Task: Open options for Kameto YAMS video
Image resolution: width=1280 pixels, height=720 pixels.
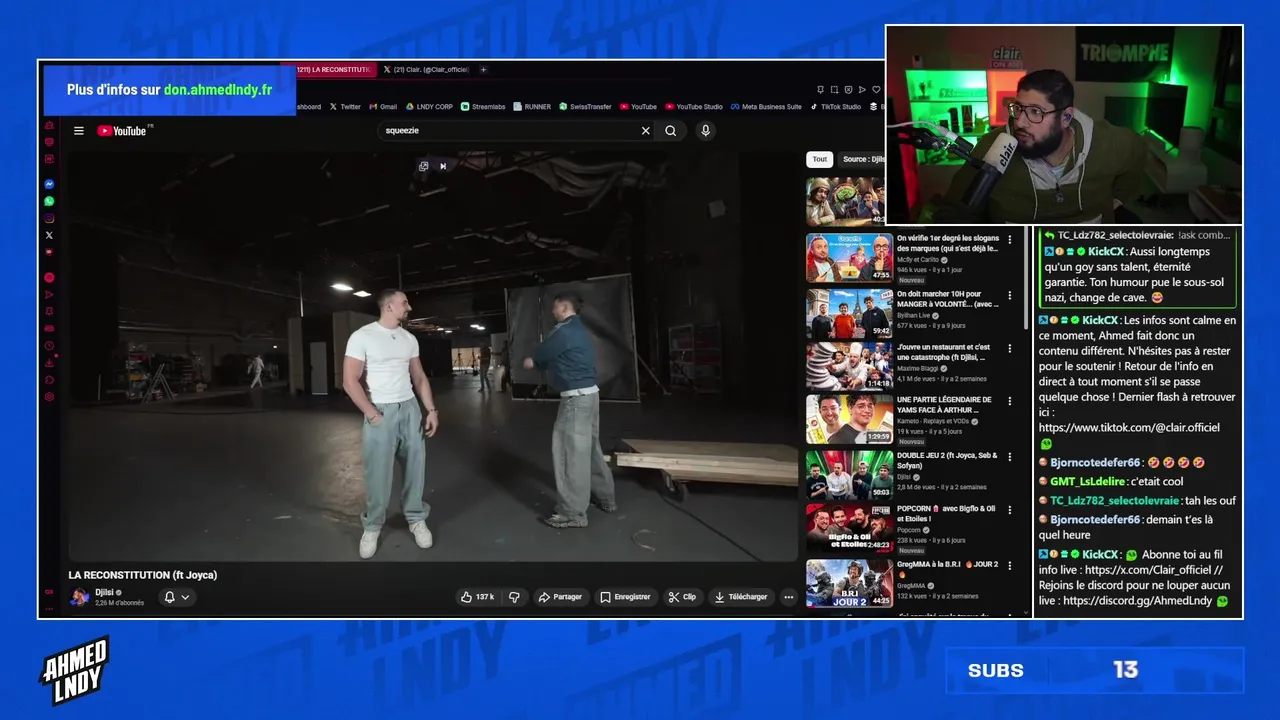Action: click(x=1010, y=402)
